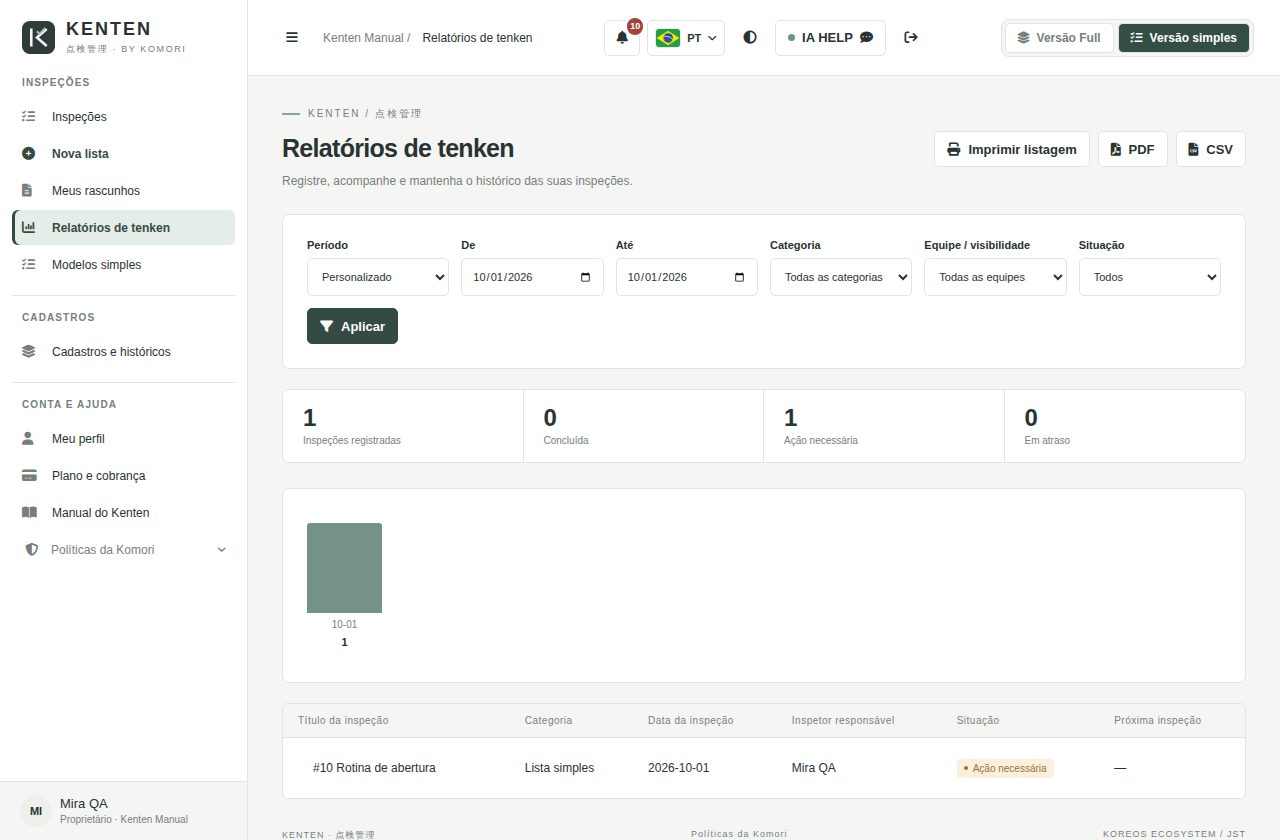
Task: Switch to Versão simples
Action: coord(1184,38)
